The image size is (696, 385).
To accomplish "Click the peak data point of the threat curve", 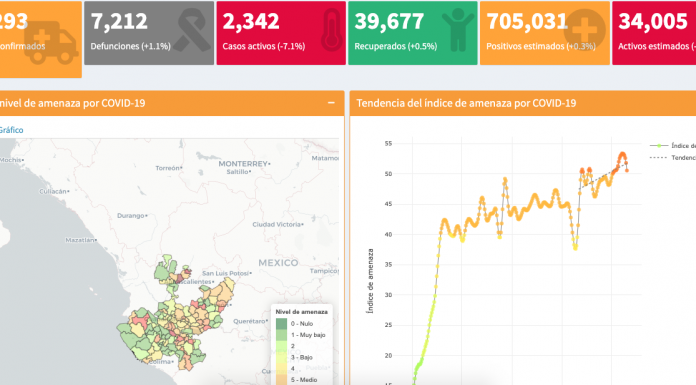I will [x=622, y=154].
